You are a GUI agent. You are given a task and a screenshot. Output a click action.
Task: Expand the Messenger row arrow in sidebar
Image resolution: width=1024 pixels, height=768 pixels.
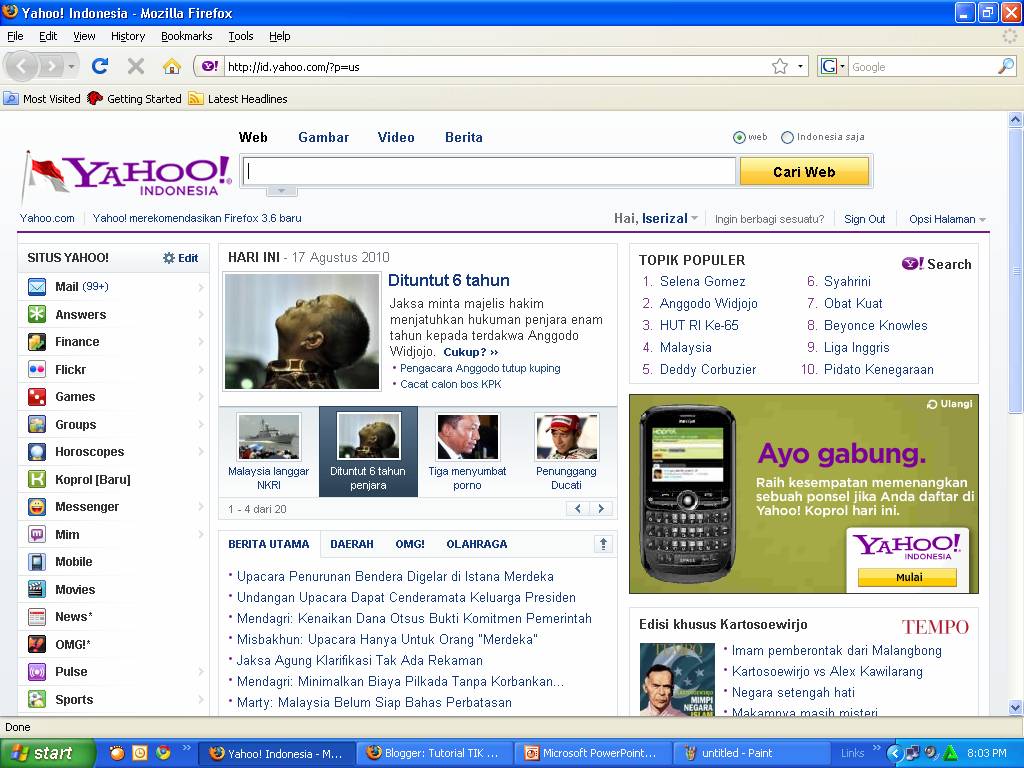[x=200, y=507]
